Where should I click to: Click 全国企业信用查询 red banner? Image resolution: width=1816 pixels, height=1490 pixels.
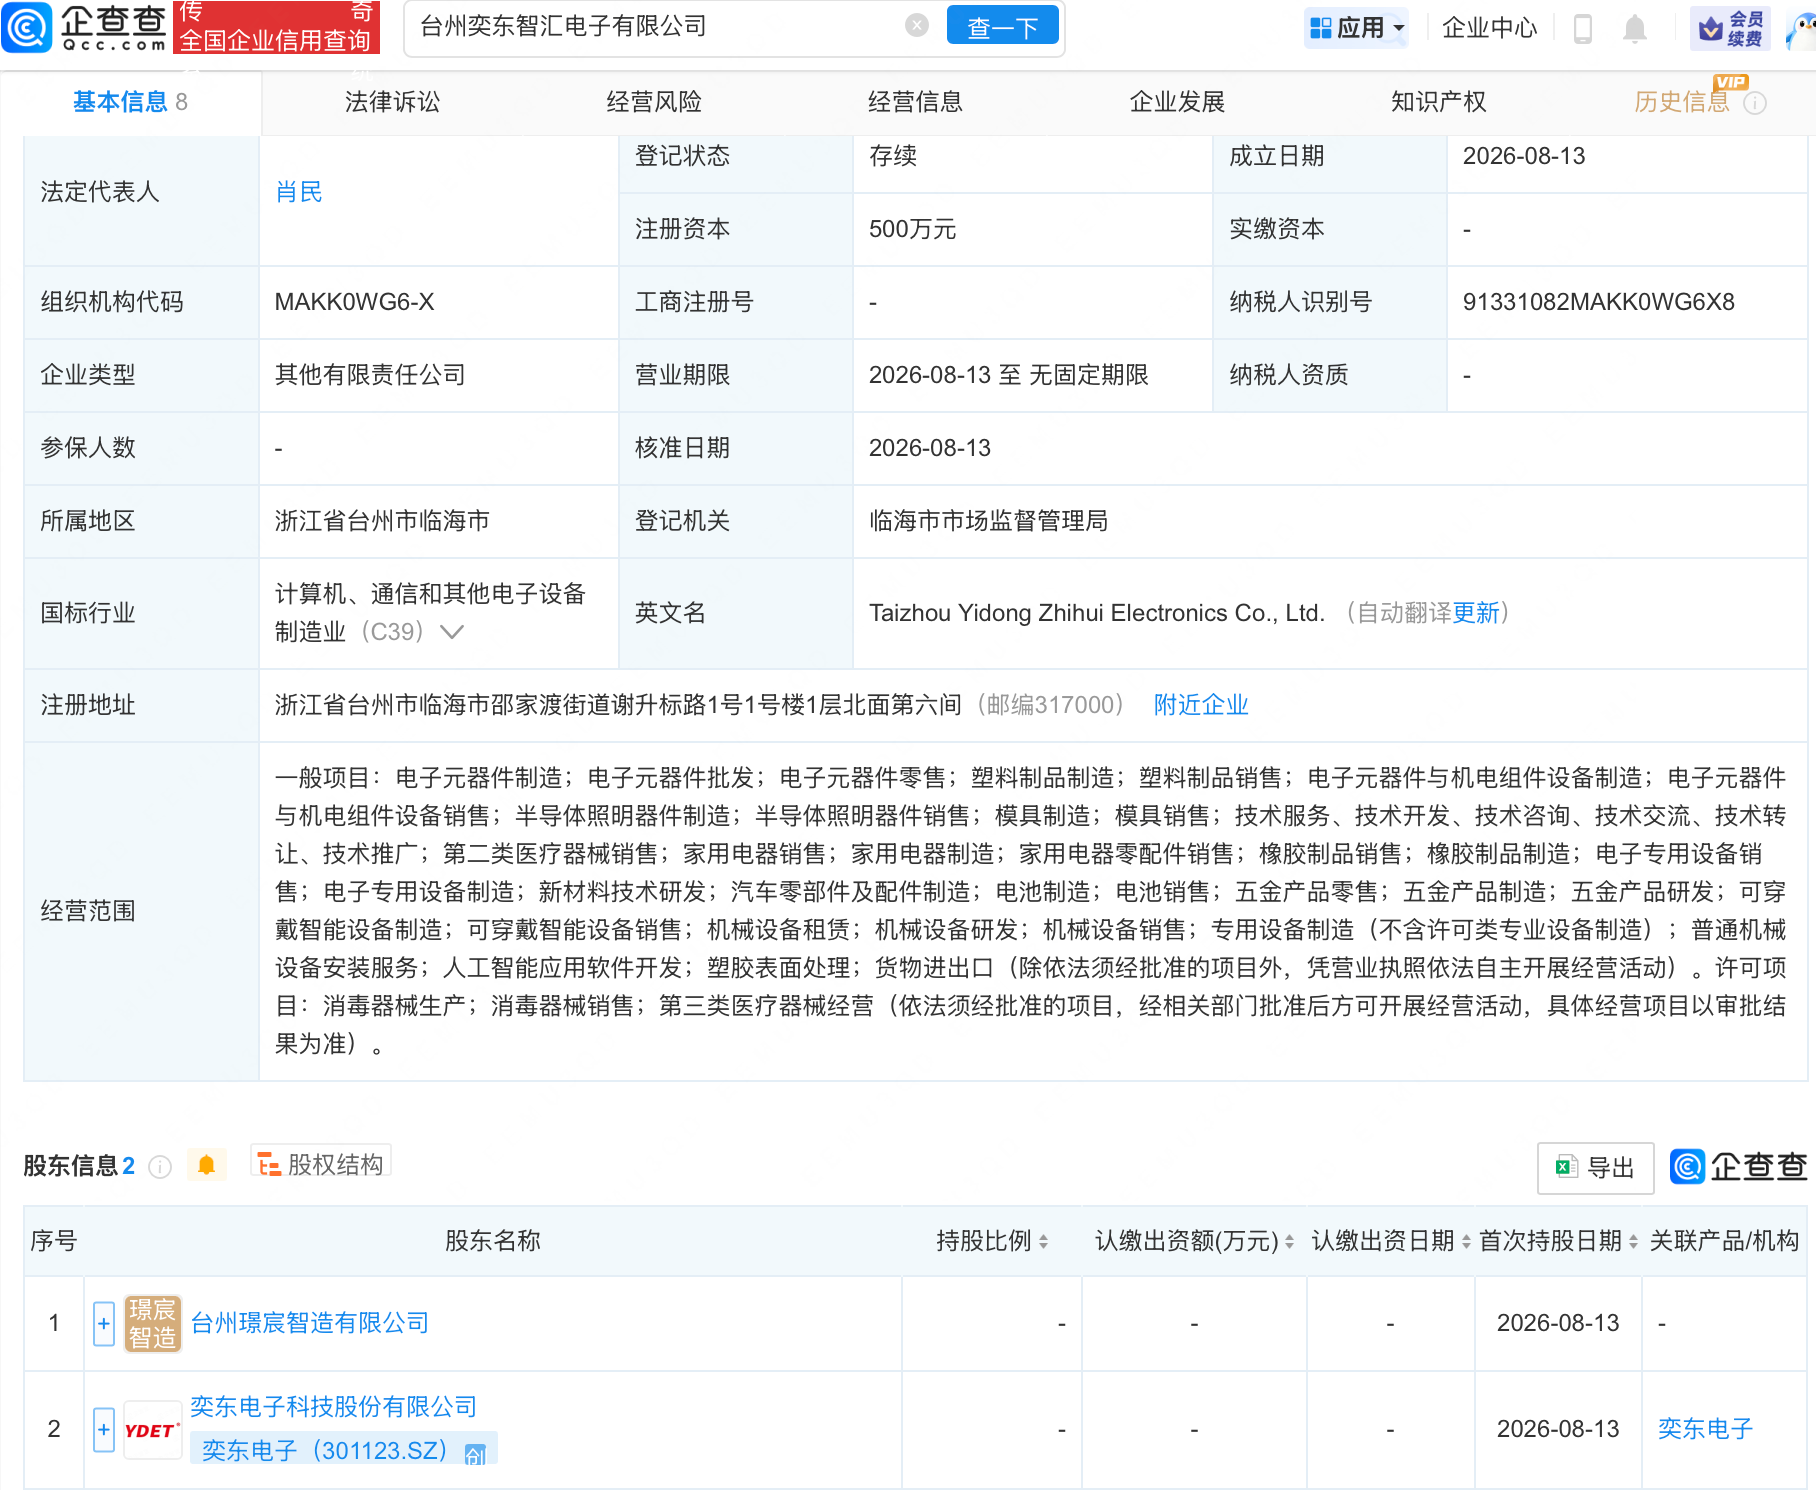point(276,27)
